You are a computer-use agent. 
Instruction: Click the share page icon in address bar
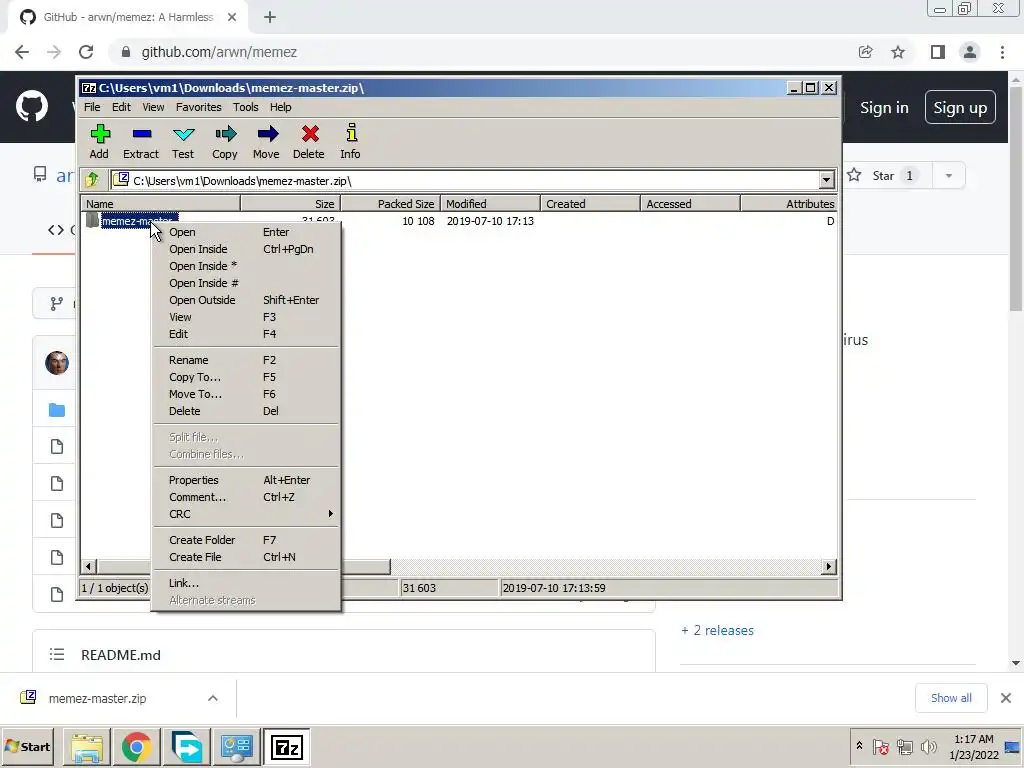(865, 52)
